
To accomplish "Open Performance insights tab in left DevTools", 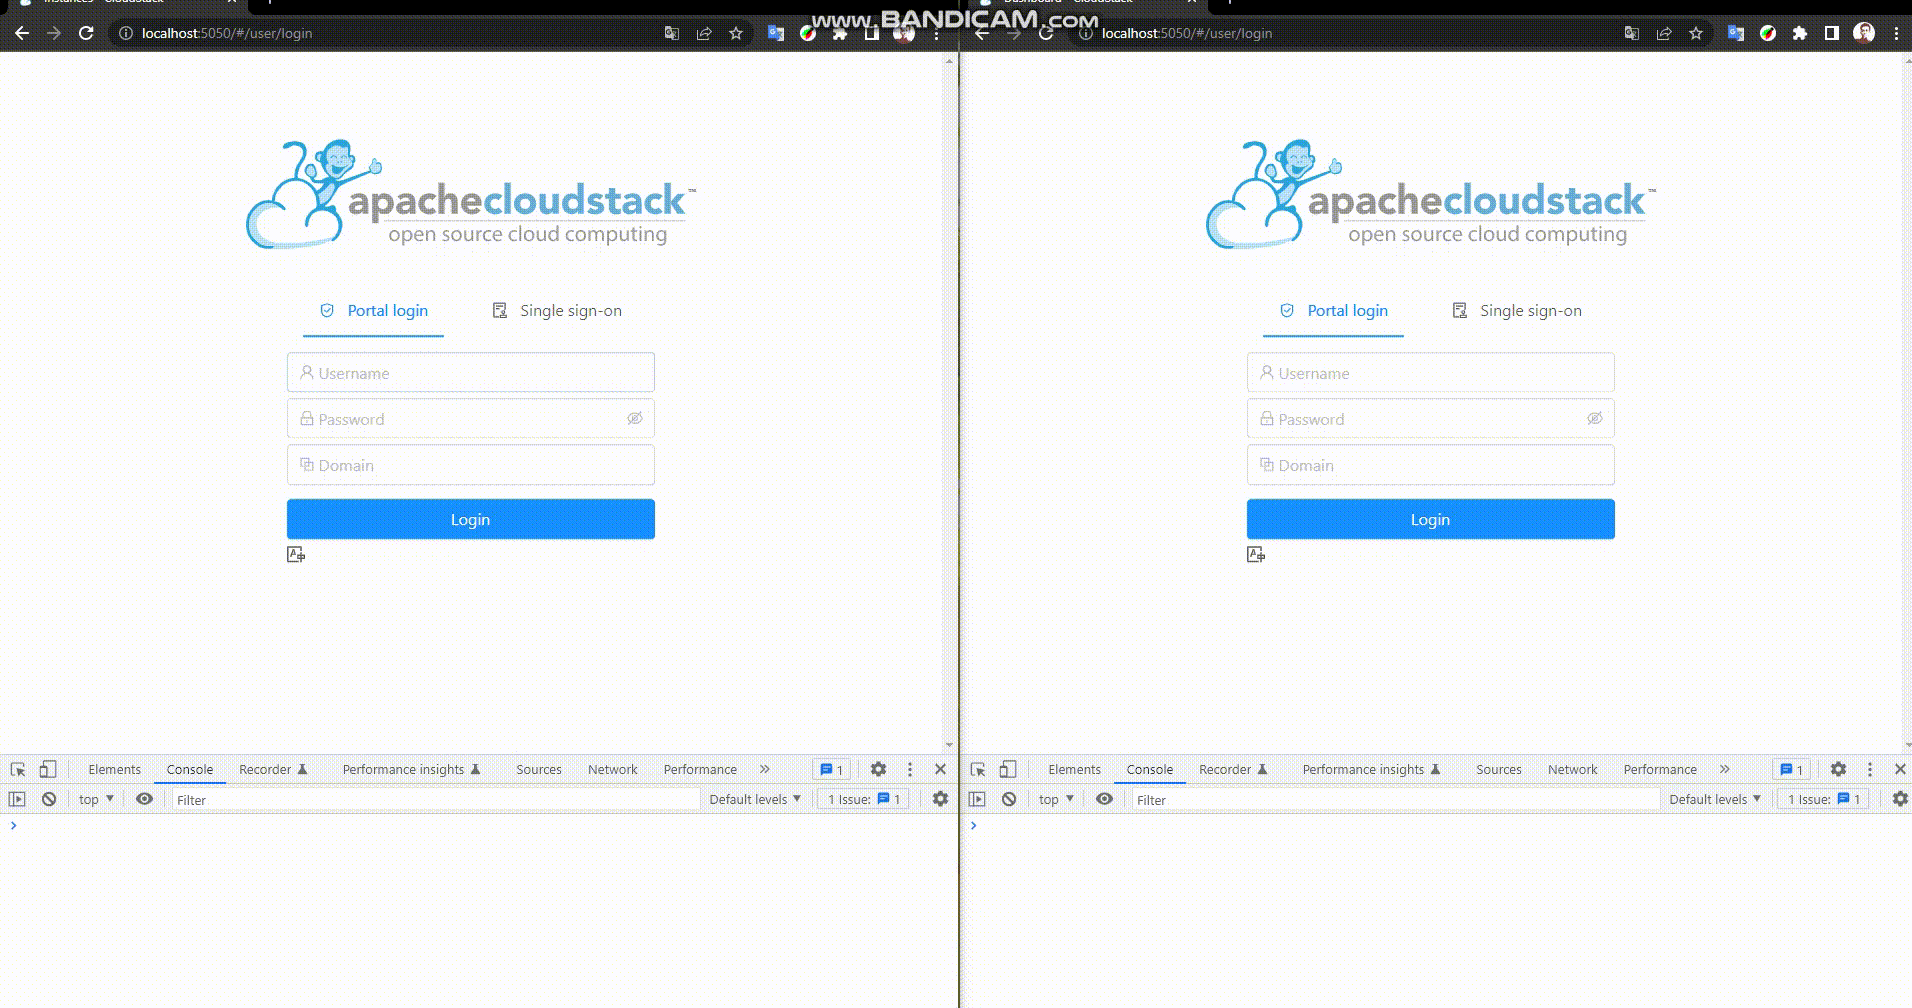I will coord(411,769).
